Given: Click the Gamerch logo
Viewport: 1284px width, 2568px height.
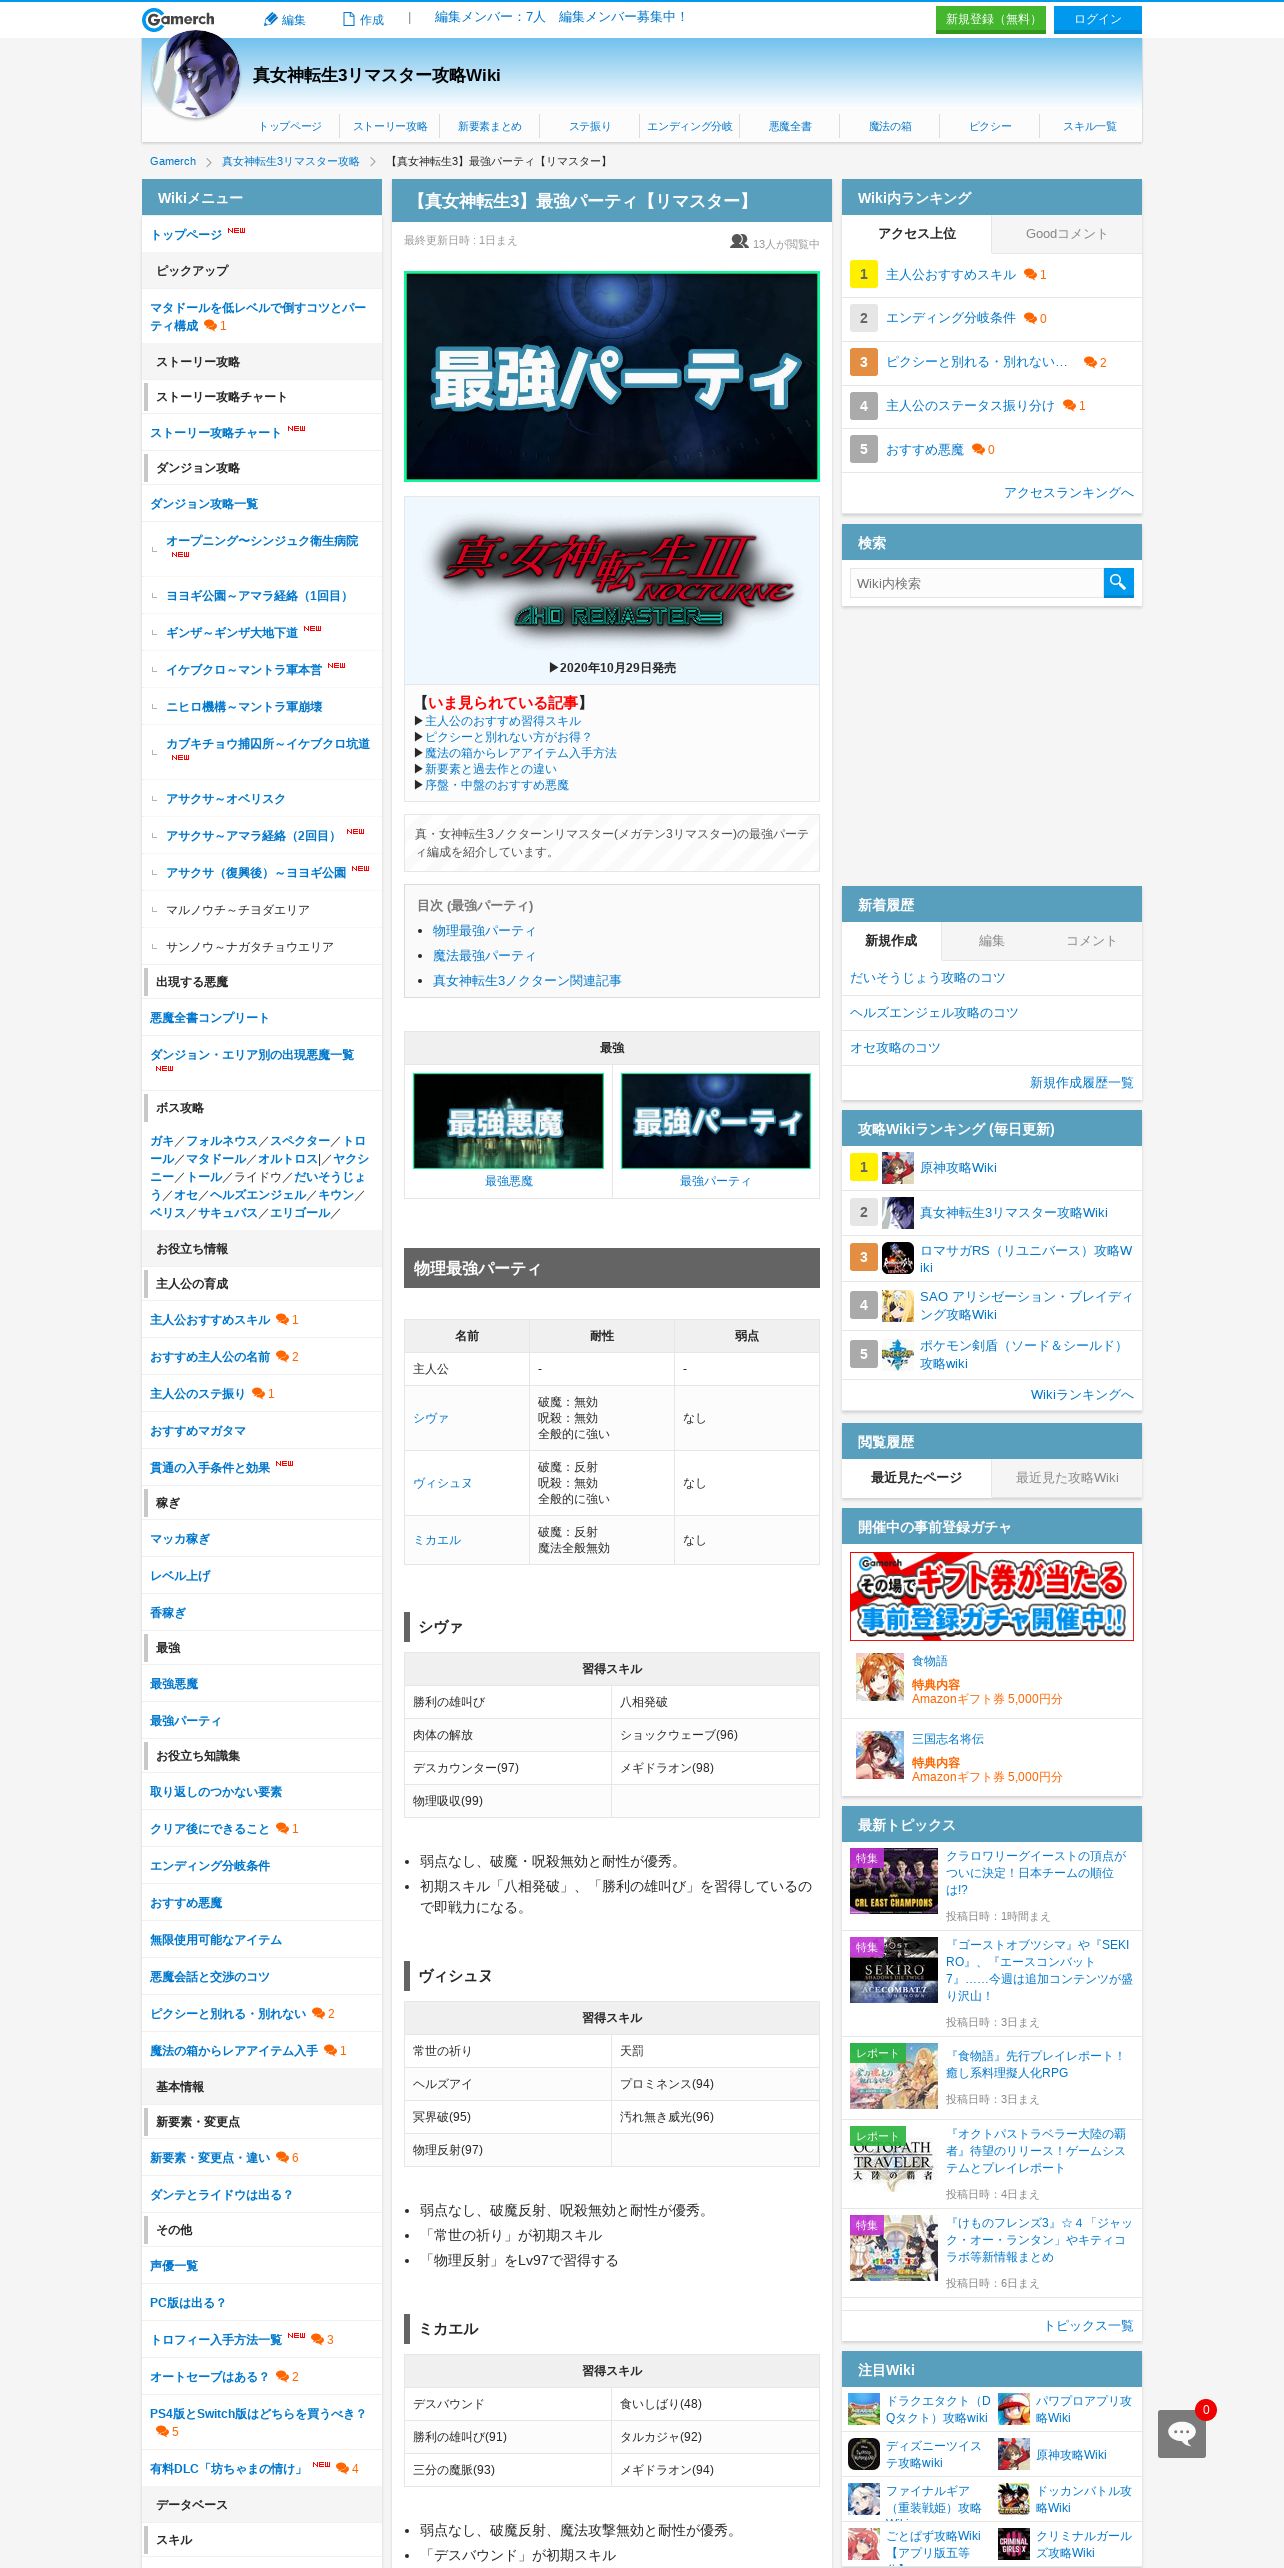Looking at the screenshot, I should click(178, 19).
